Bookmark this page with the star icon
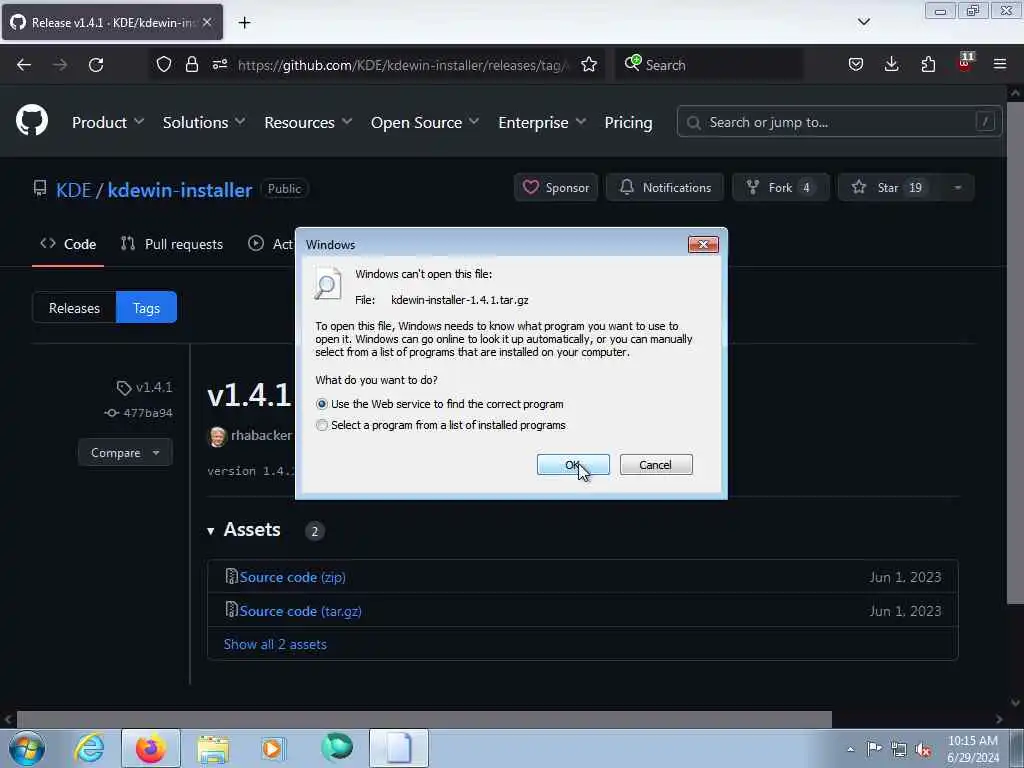The image size is (1024, 768). click(x=589, y=65)
